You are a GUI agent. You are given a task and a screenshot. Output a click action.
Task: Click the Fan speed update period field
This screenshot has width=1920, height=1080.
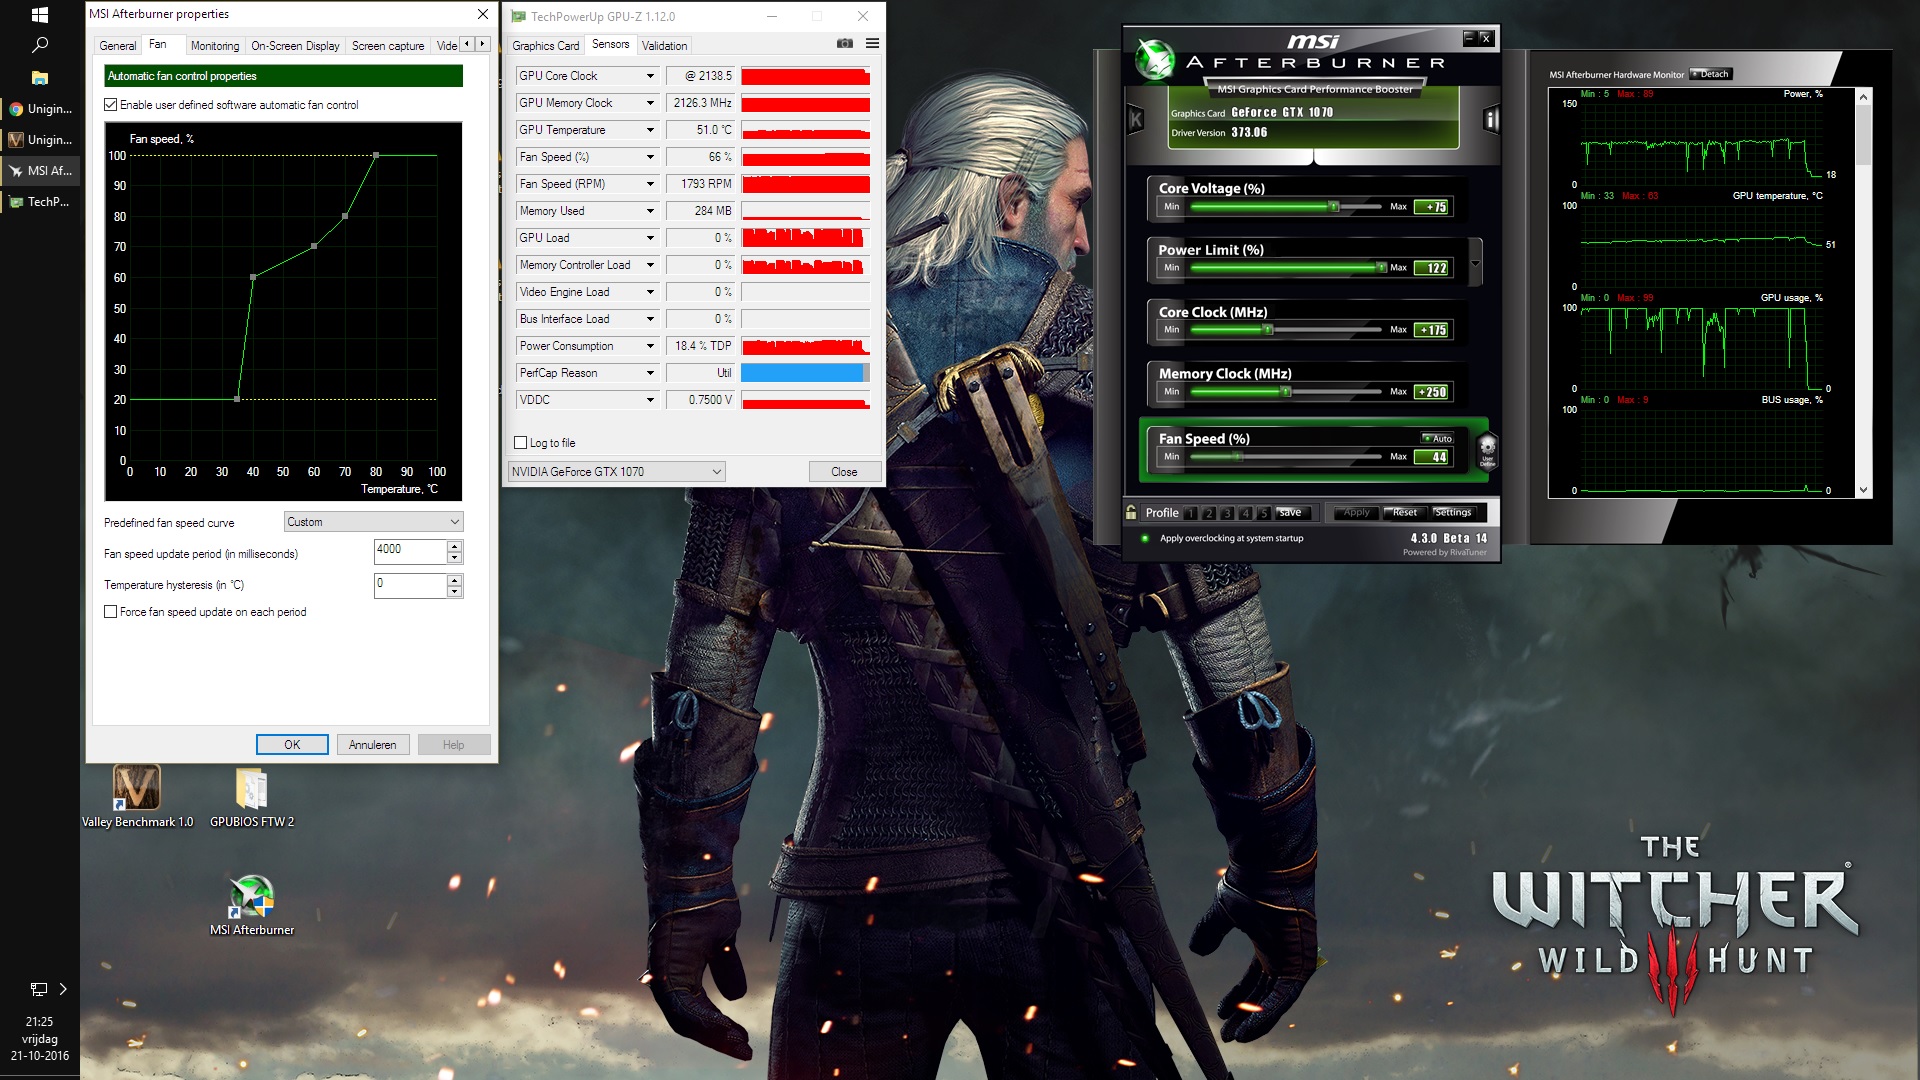(x=410, y=552)
